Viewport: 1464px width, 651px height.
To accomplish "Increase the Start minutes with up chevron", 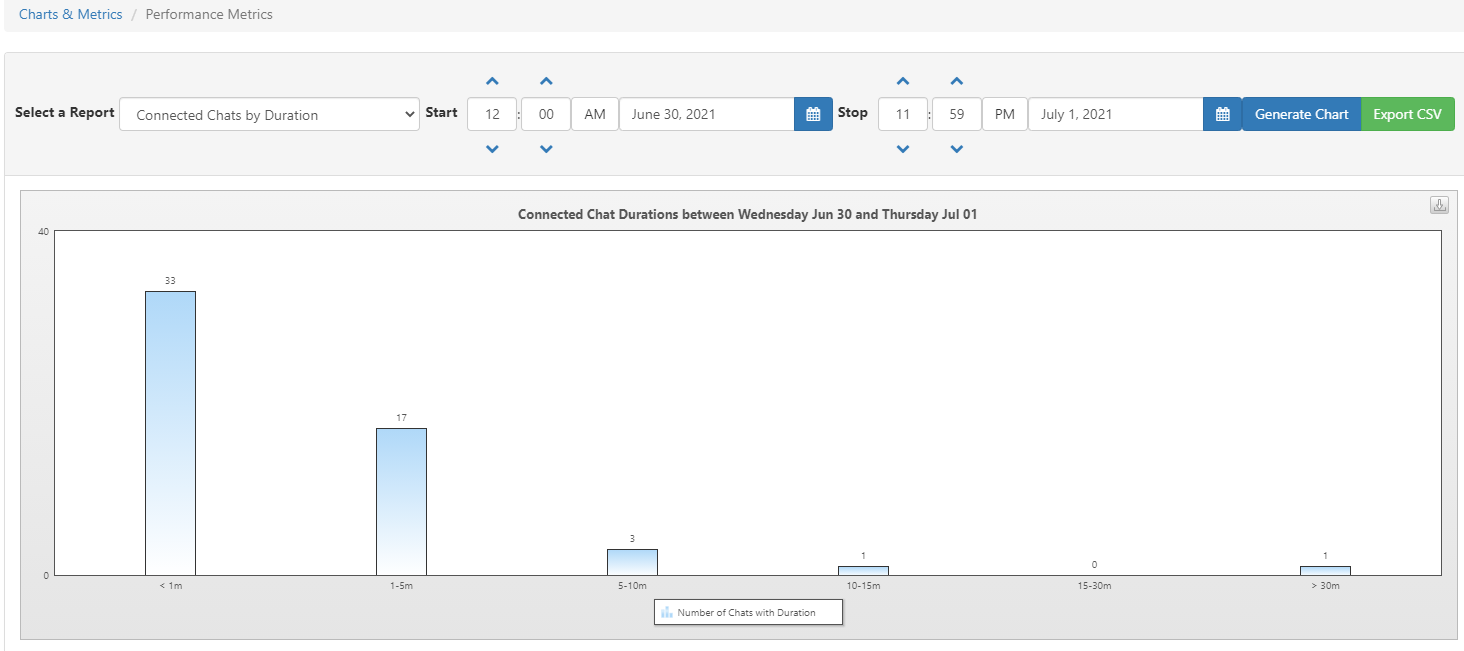I will pos(546,81).
